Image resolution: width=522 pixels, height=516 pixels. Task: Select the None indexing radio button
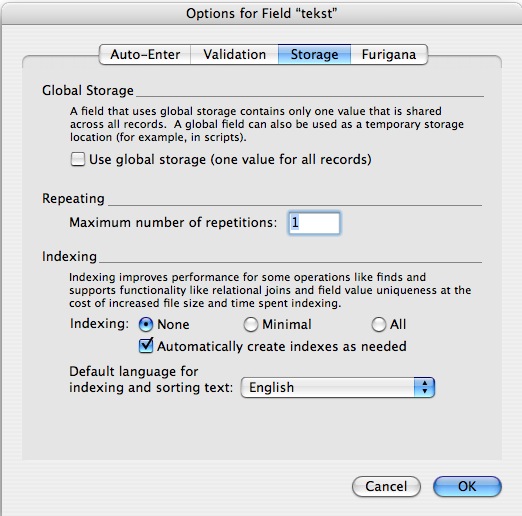pyautogui.click(x=146, y=324)
